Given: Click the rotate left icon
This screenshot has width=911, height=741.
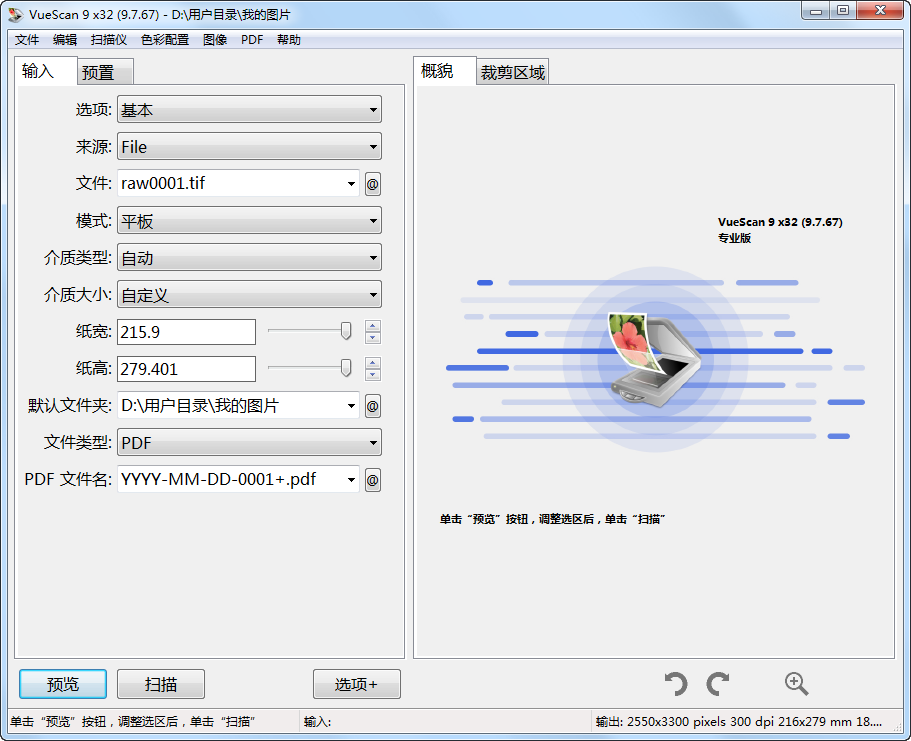Looking at the screenshot, I should (676, 684).
